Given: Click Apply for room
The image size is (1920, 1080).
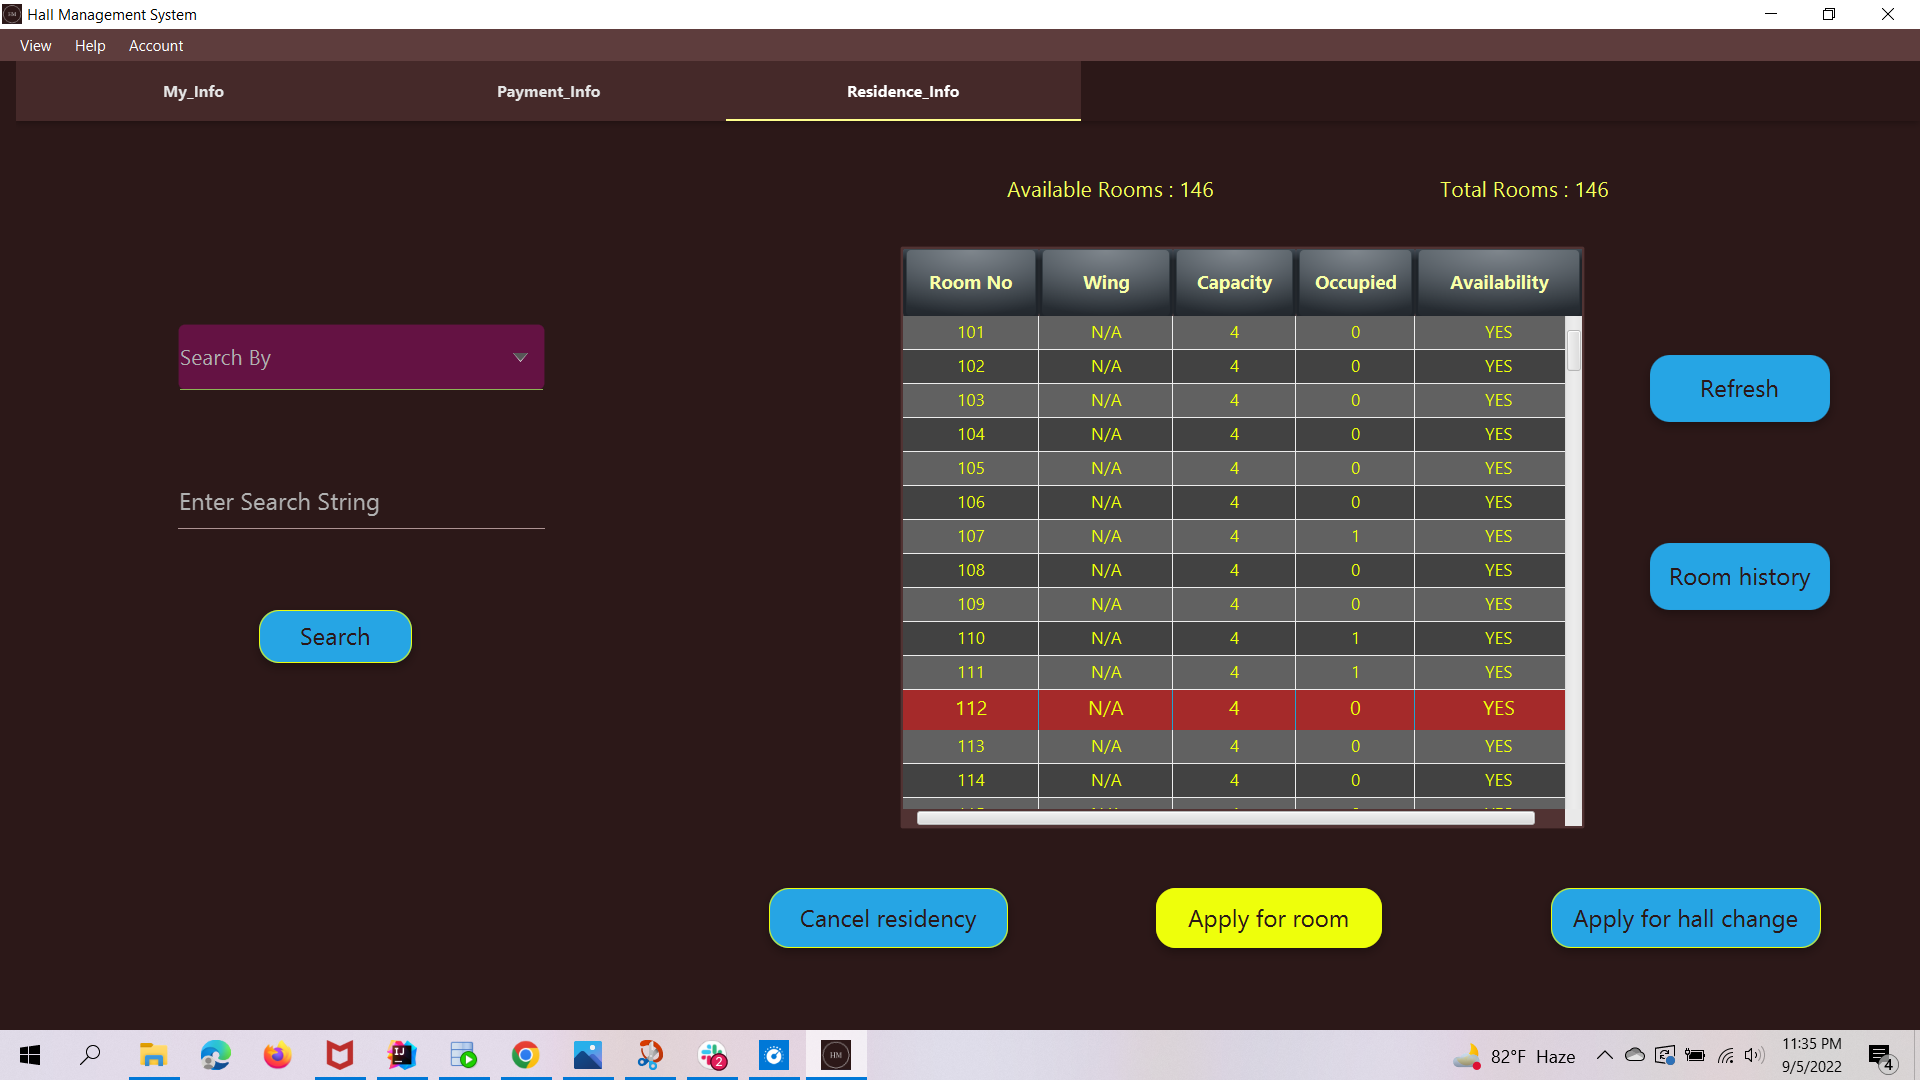Looking at the screenshot, I should [1267, 918].
